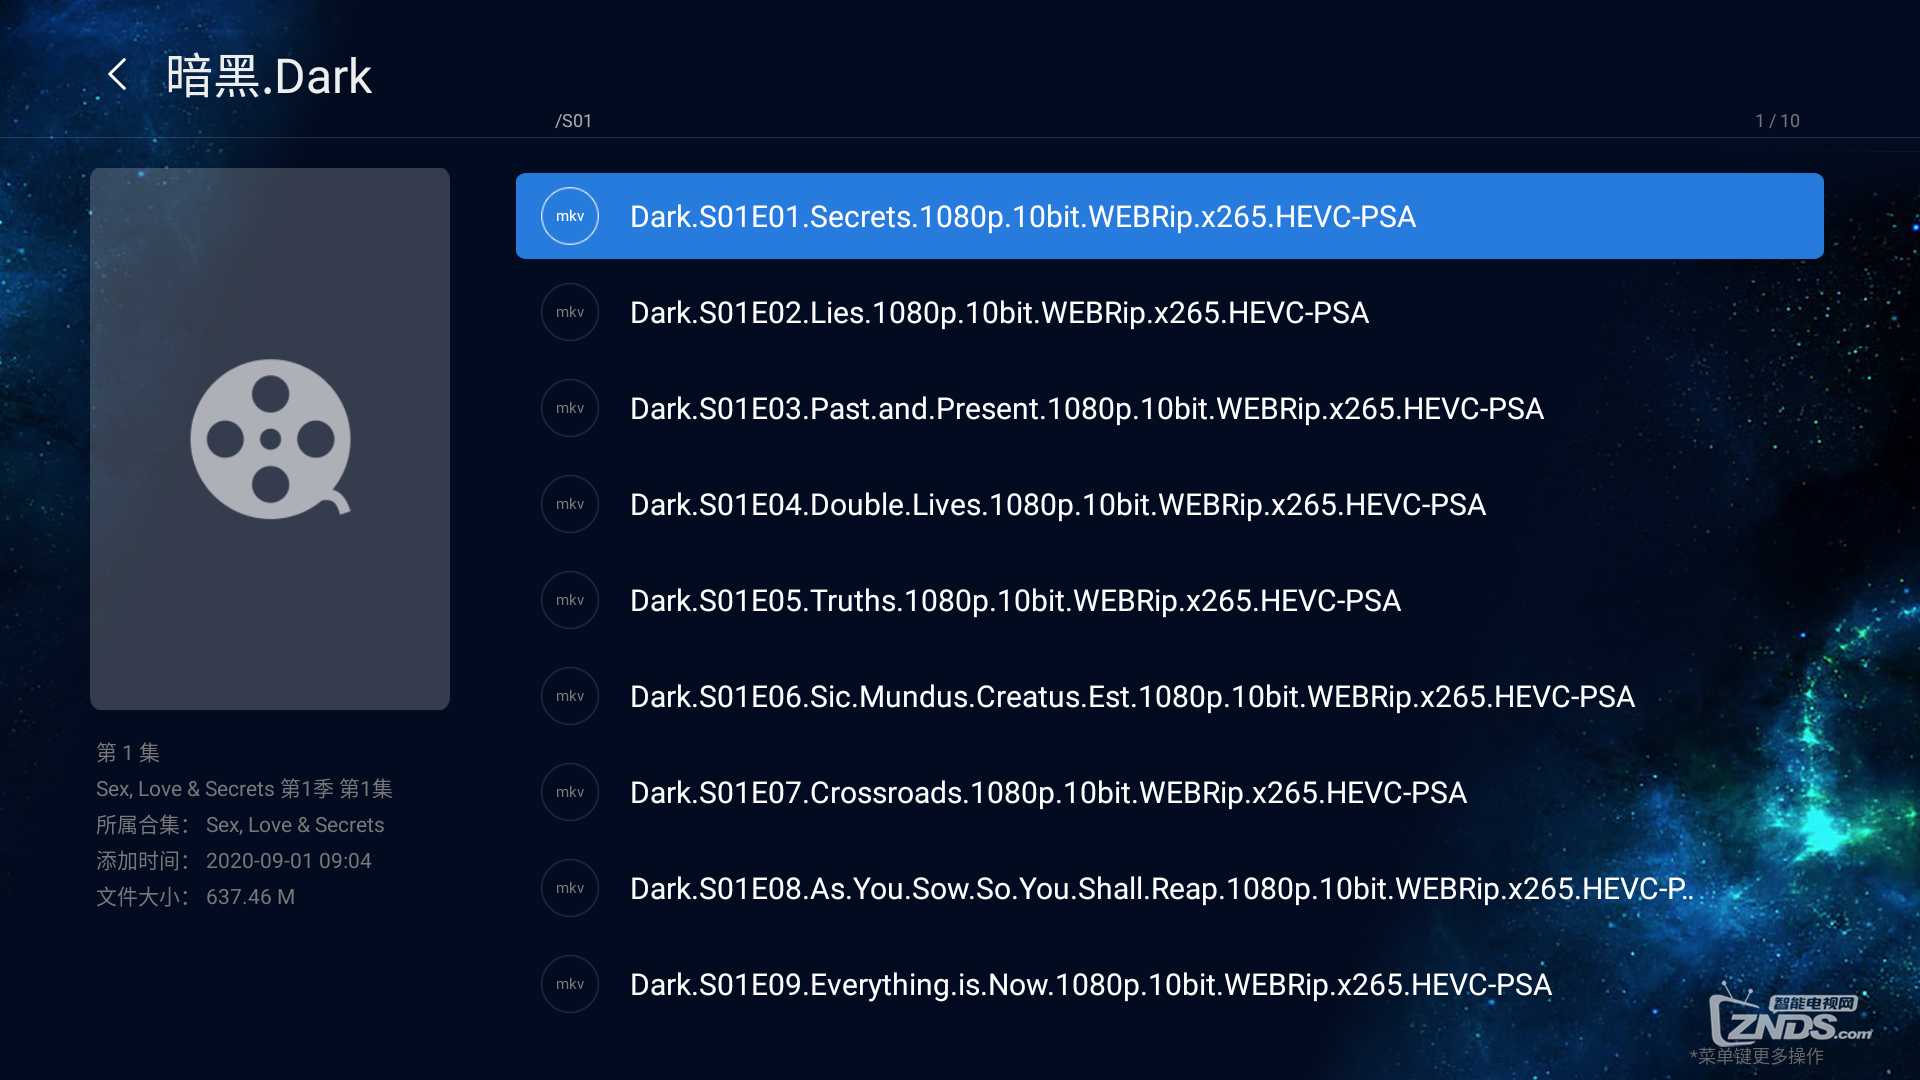1920x1080 pixels.
Task: Click the file size 637.46 M
Action: [x=250, y=897]
